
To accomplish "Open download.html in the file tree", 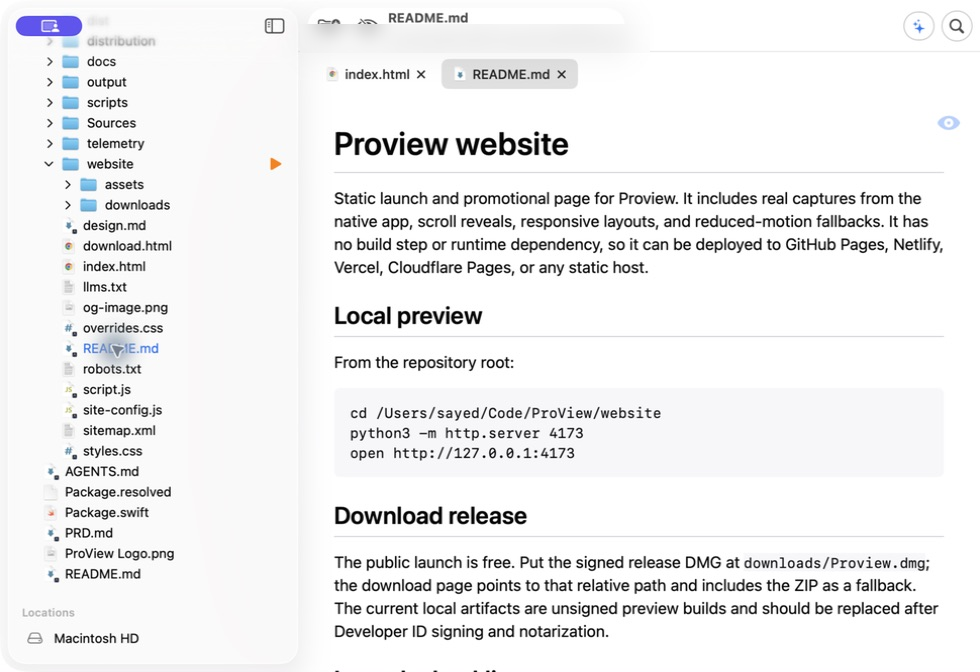I will 128,246.
